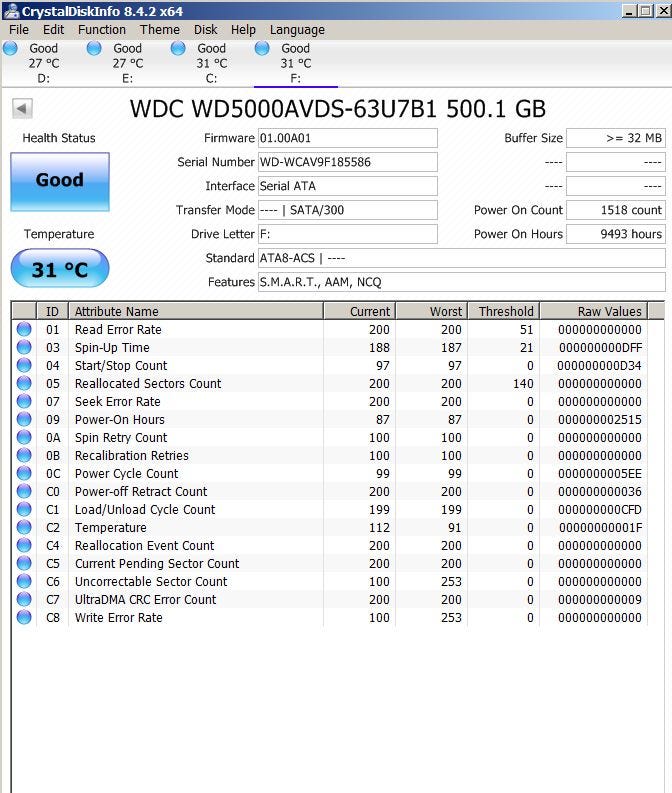The image size is (672, 793).
Task: Select disk E: status tab
Action: 127,63
